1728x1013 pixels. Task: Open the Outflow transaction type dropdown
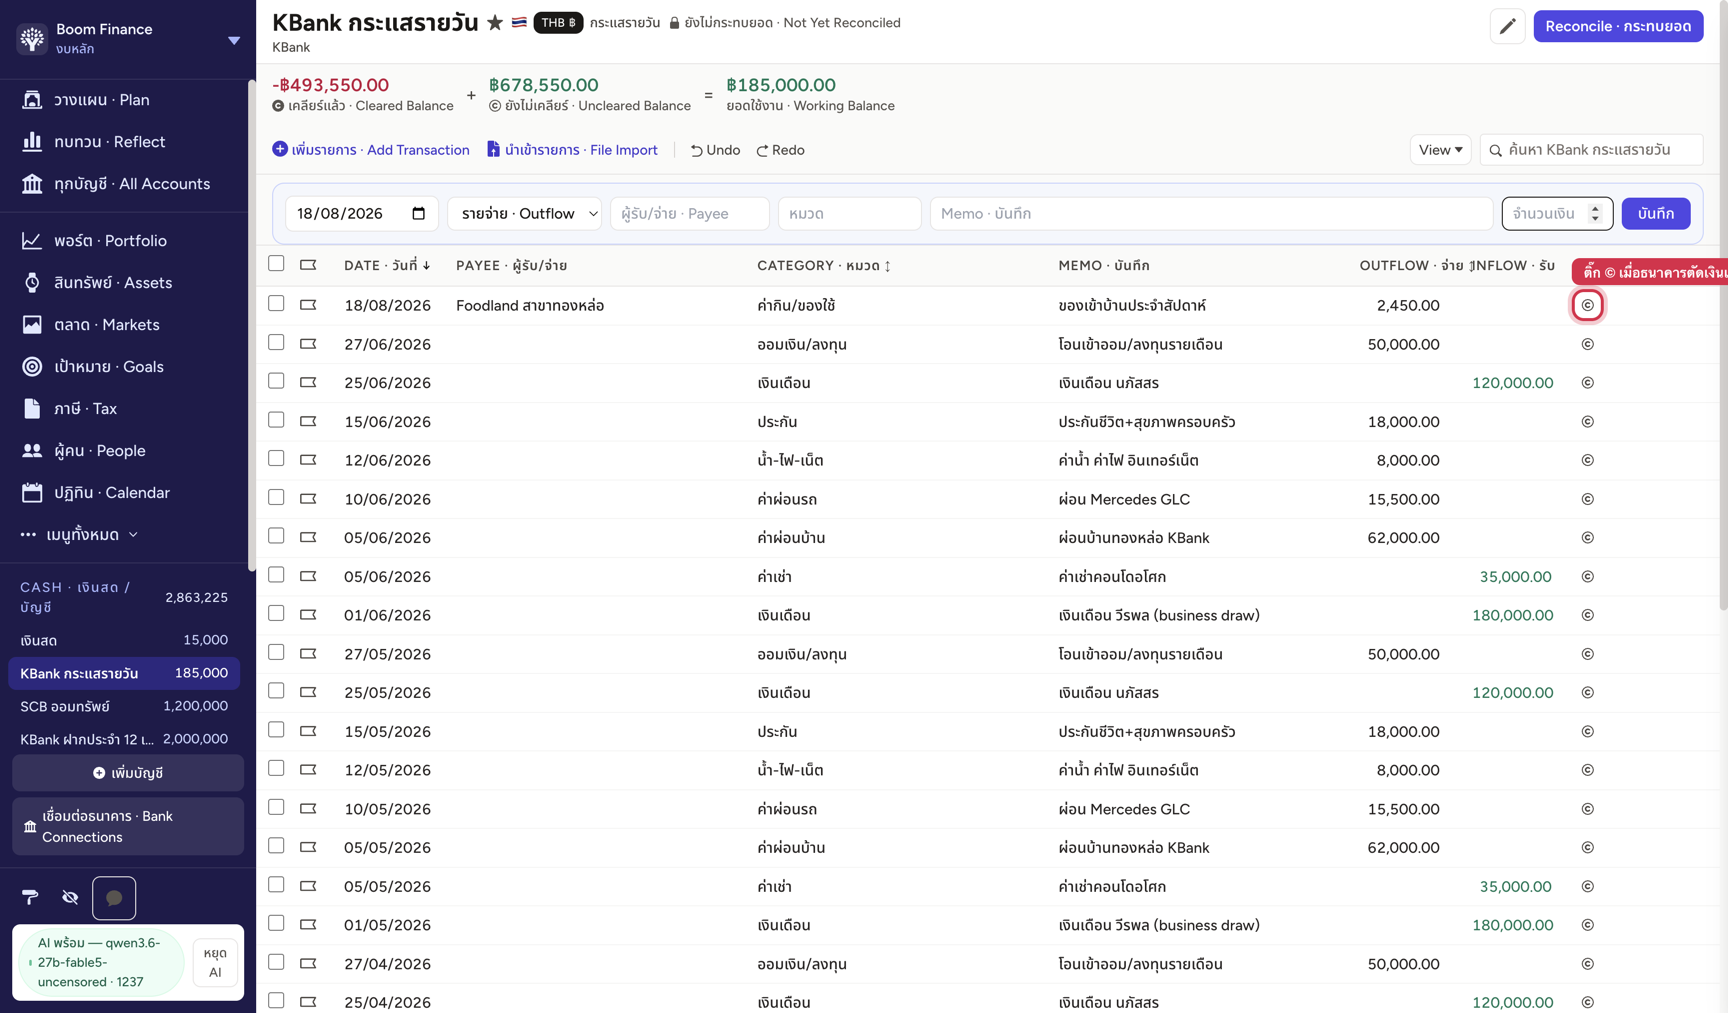coord(525,213)
